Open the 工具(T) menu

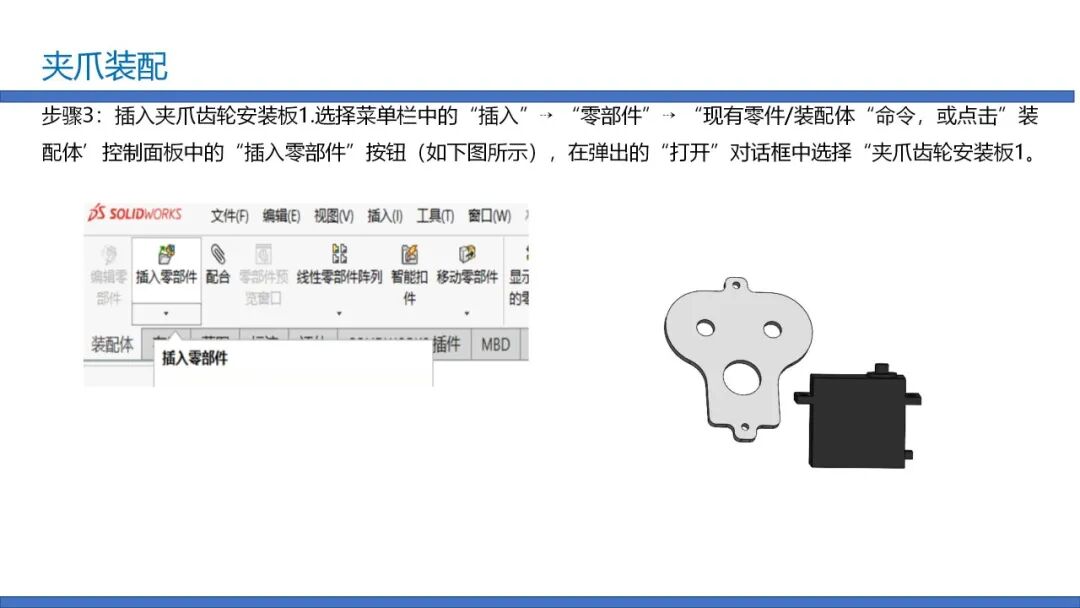click(435, 216)
